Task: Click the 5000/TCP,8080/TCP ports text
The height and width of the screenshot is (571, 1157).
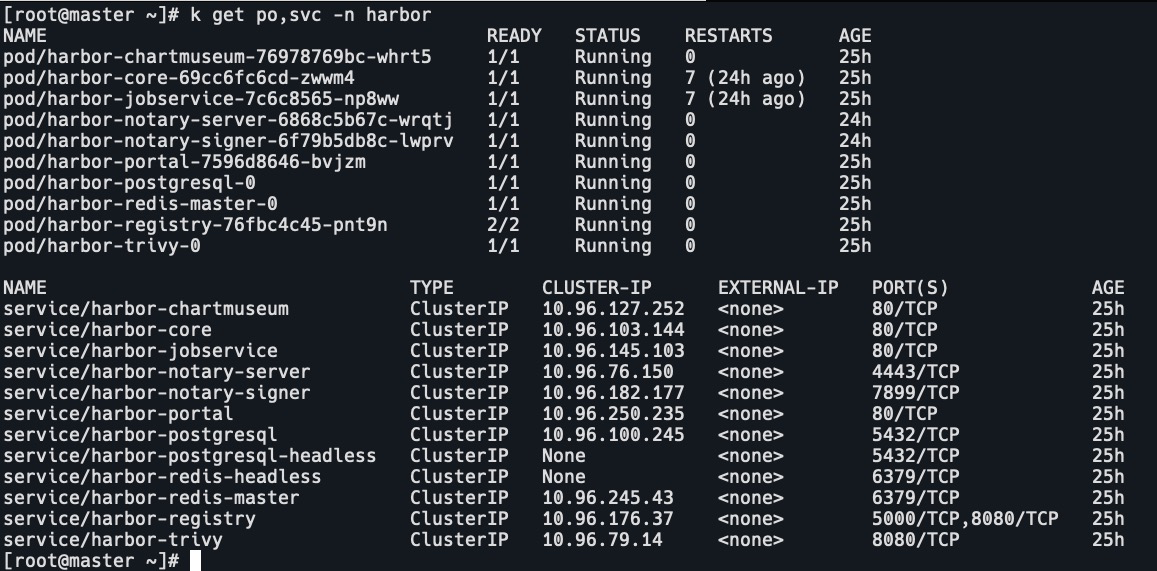Action: (965, 519)
